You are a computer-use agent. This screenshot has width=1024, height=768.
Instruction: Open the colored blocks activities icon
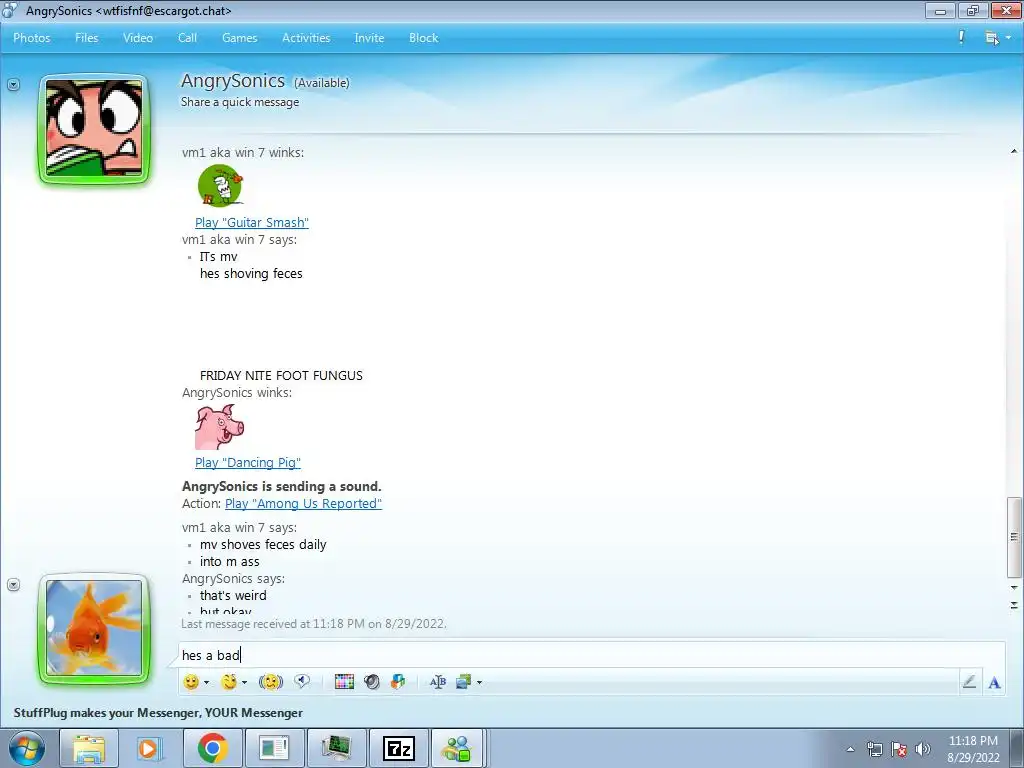[x=398, y=682]
